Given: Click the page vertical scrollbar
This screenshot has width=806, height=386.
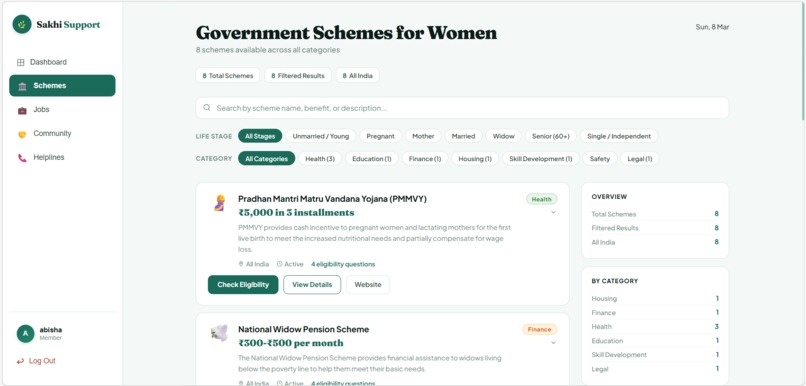Looking at the screenshot, I should point(803,62).
